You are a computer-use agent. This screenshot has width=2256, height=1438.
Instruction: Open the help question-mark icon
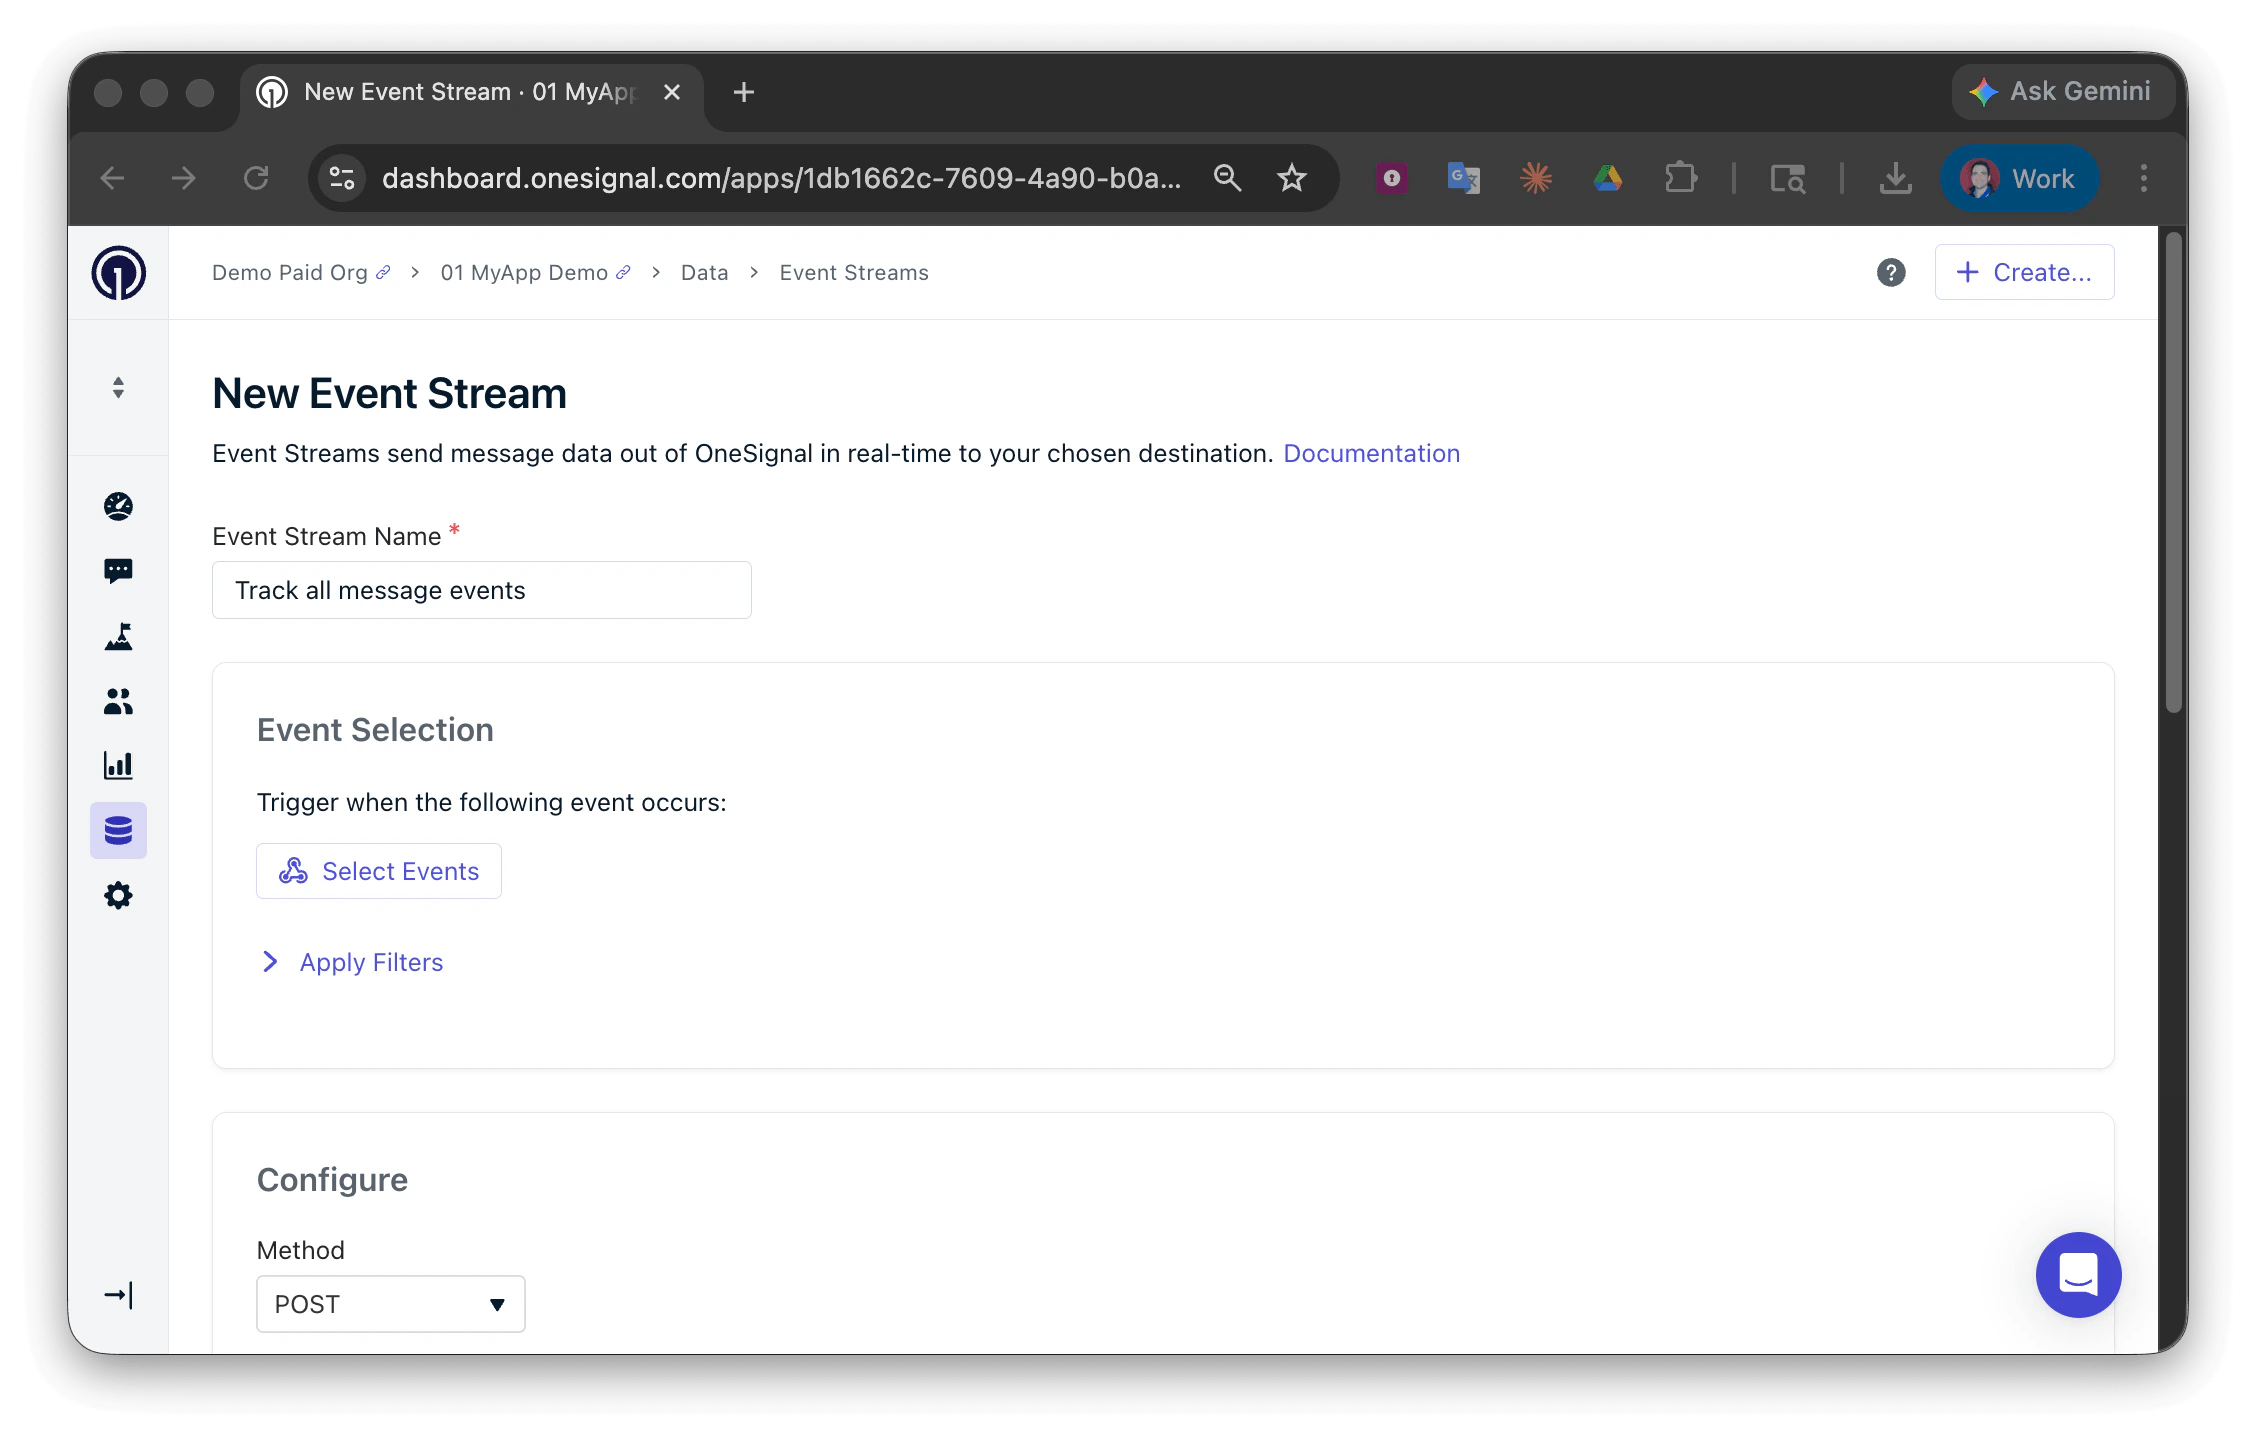pyautogui.click(x=1890, y=272)
